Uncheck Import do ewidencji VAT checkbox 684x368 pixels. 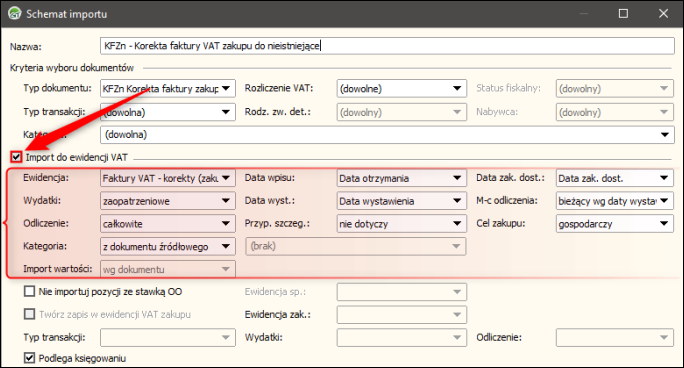point(17,157)
